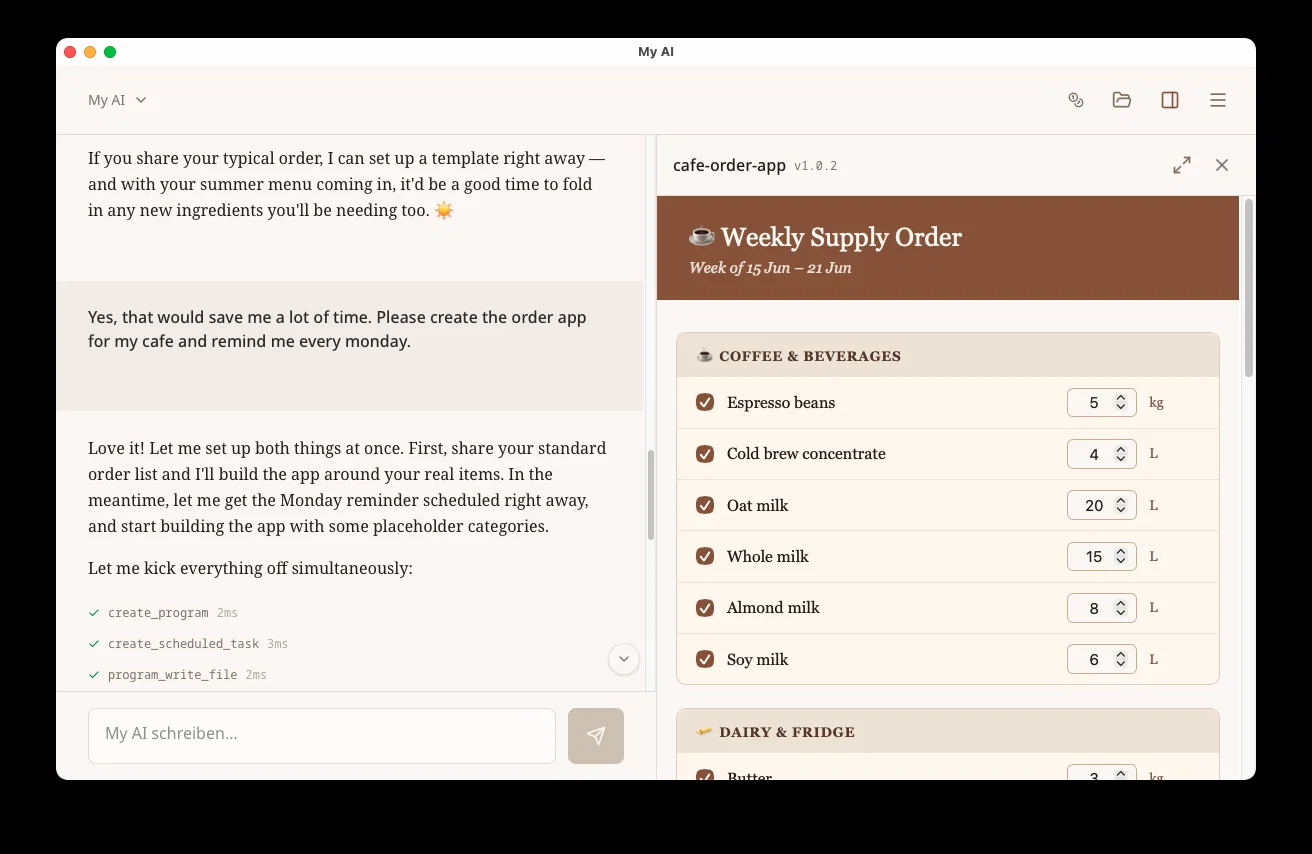Viewport: 1312px width, 854px height.
Task: Open the hamburger menu icon
Action: 1218,100
